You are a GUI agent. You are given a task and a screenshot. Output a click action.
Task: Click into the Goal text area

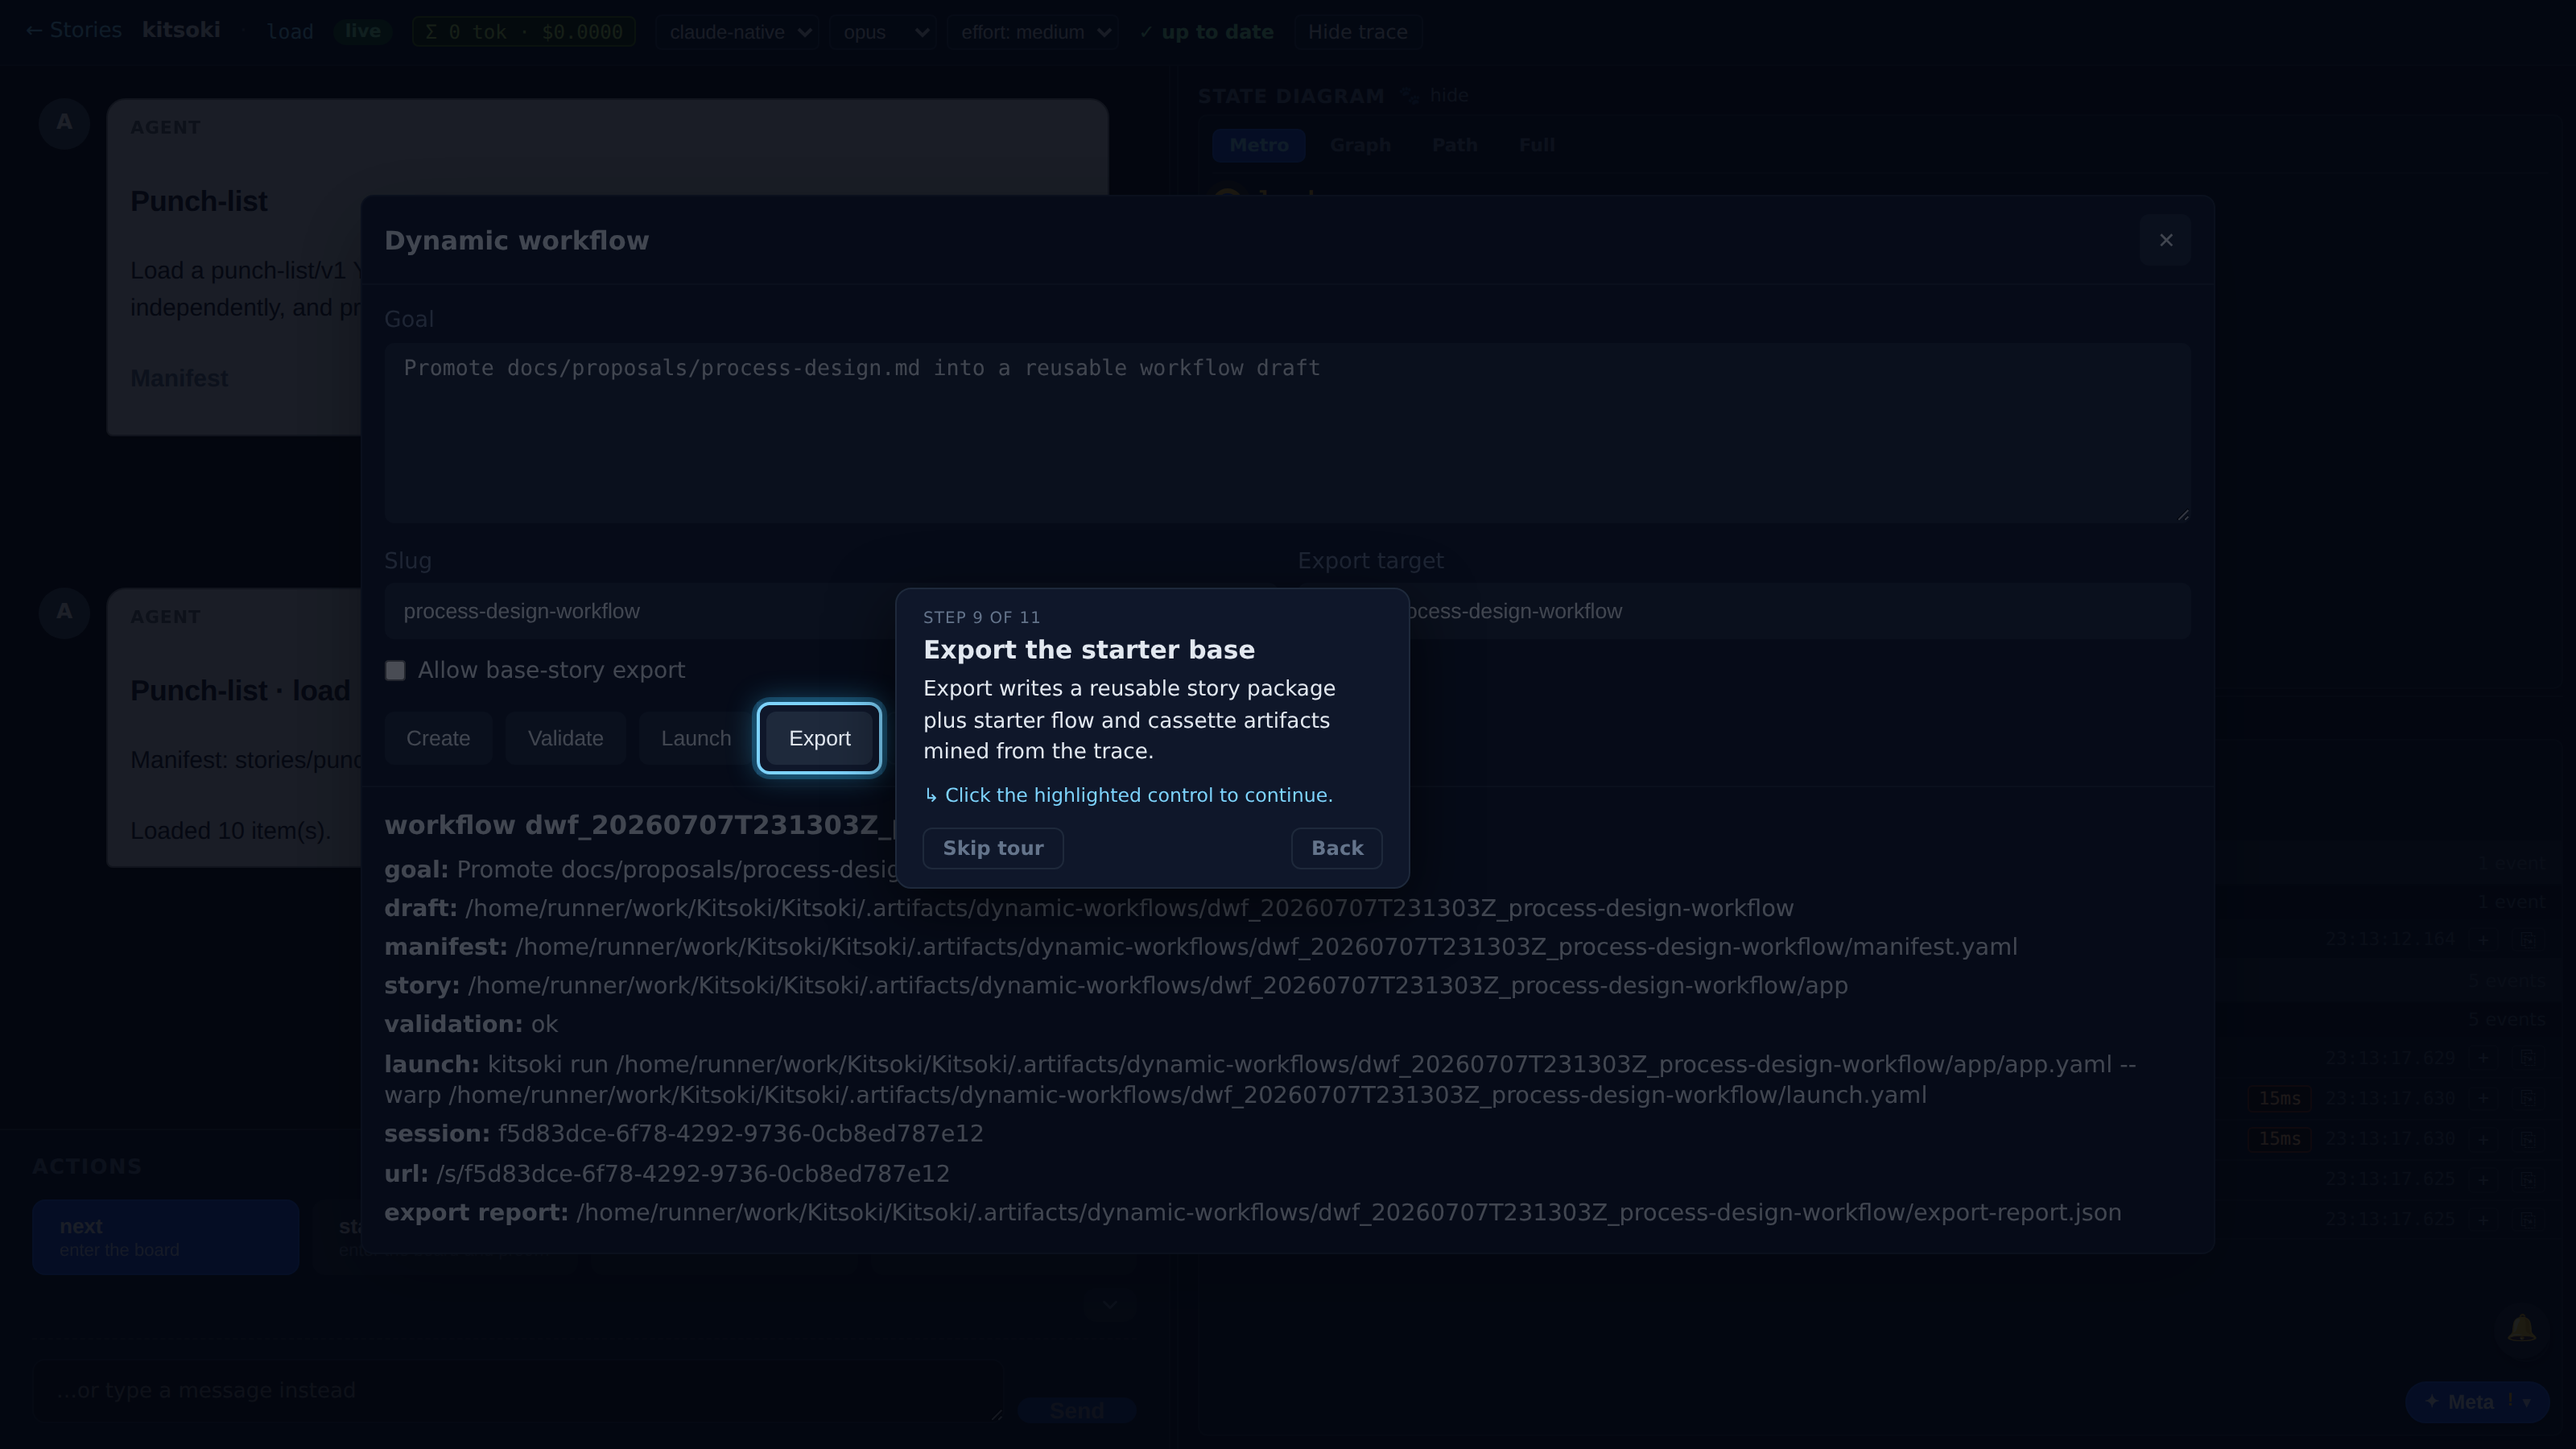click(x=1287, y=432)
